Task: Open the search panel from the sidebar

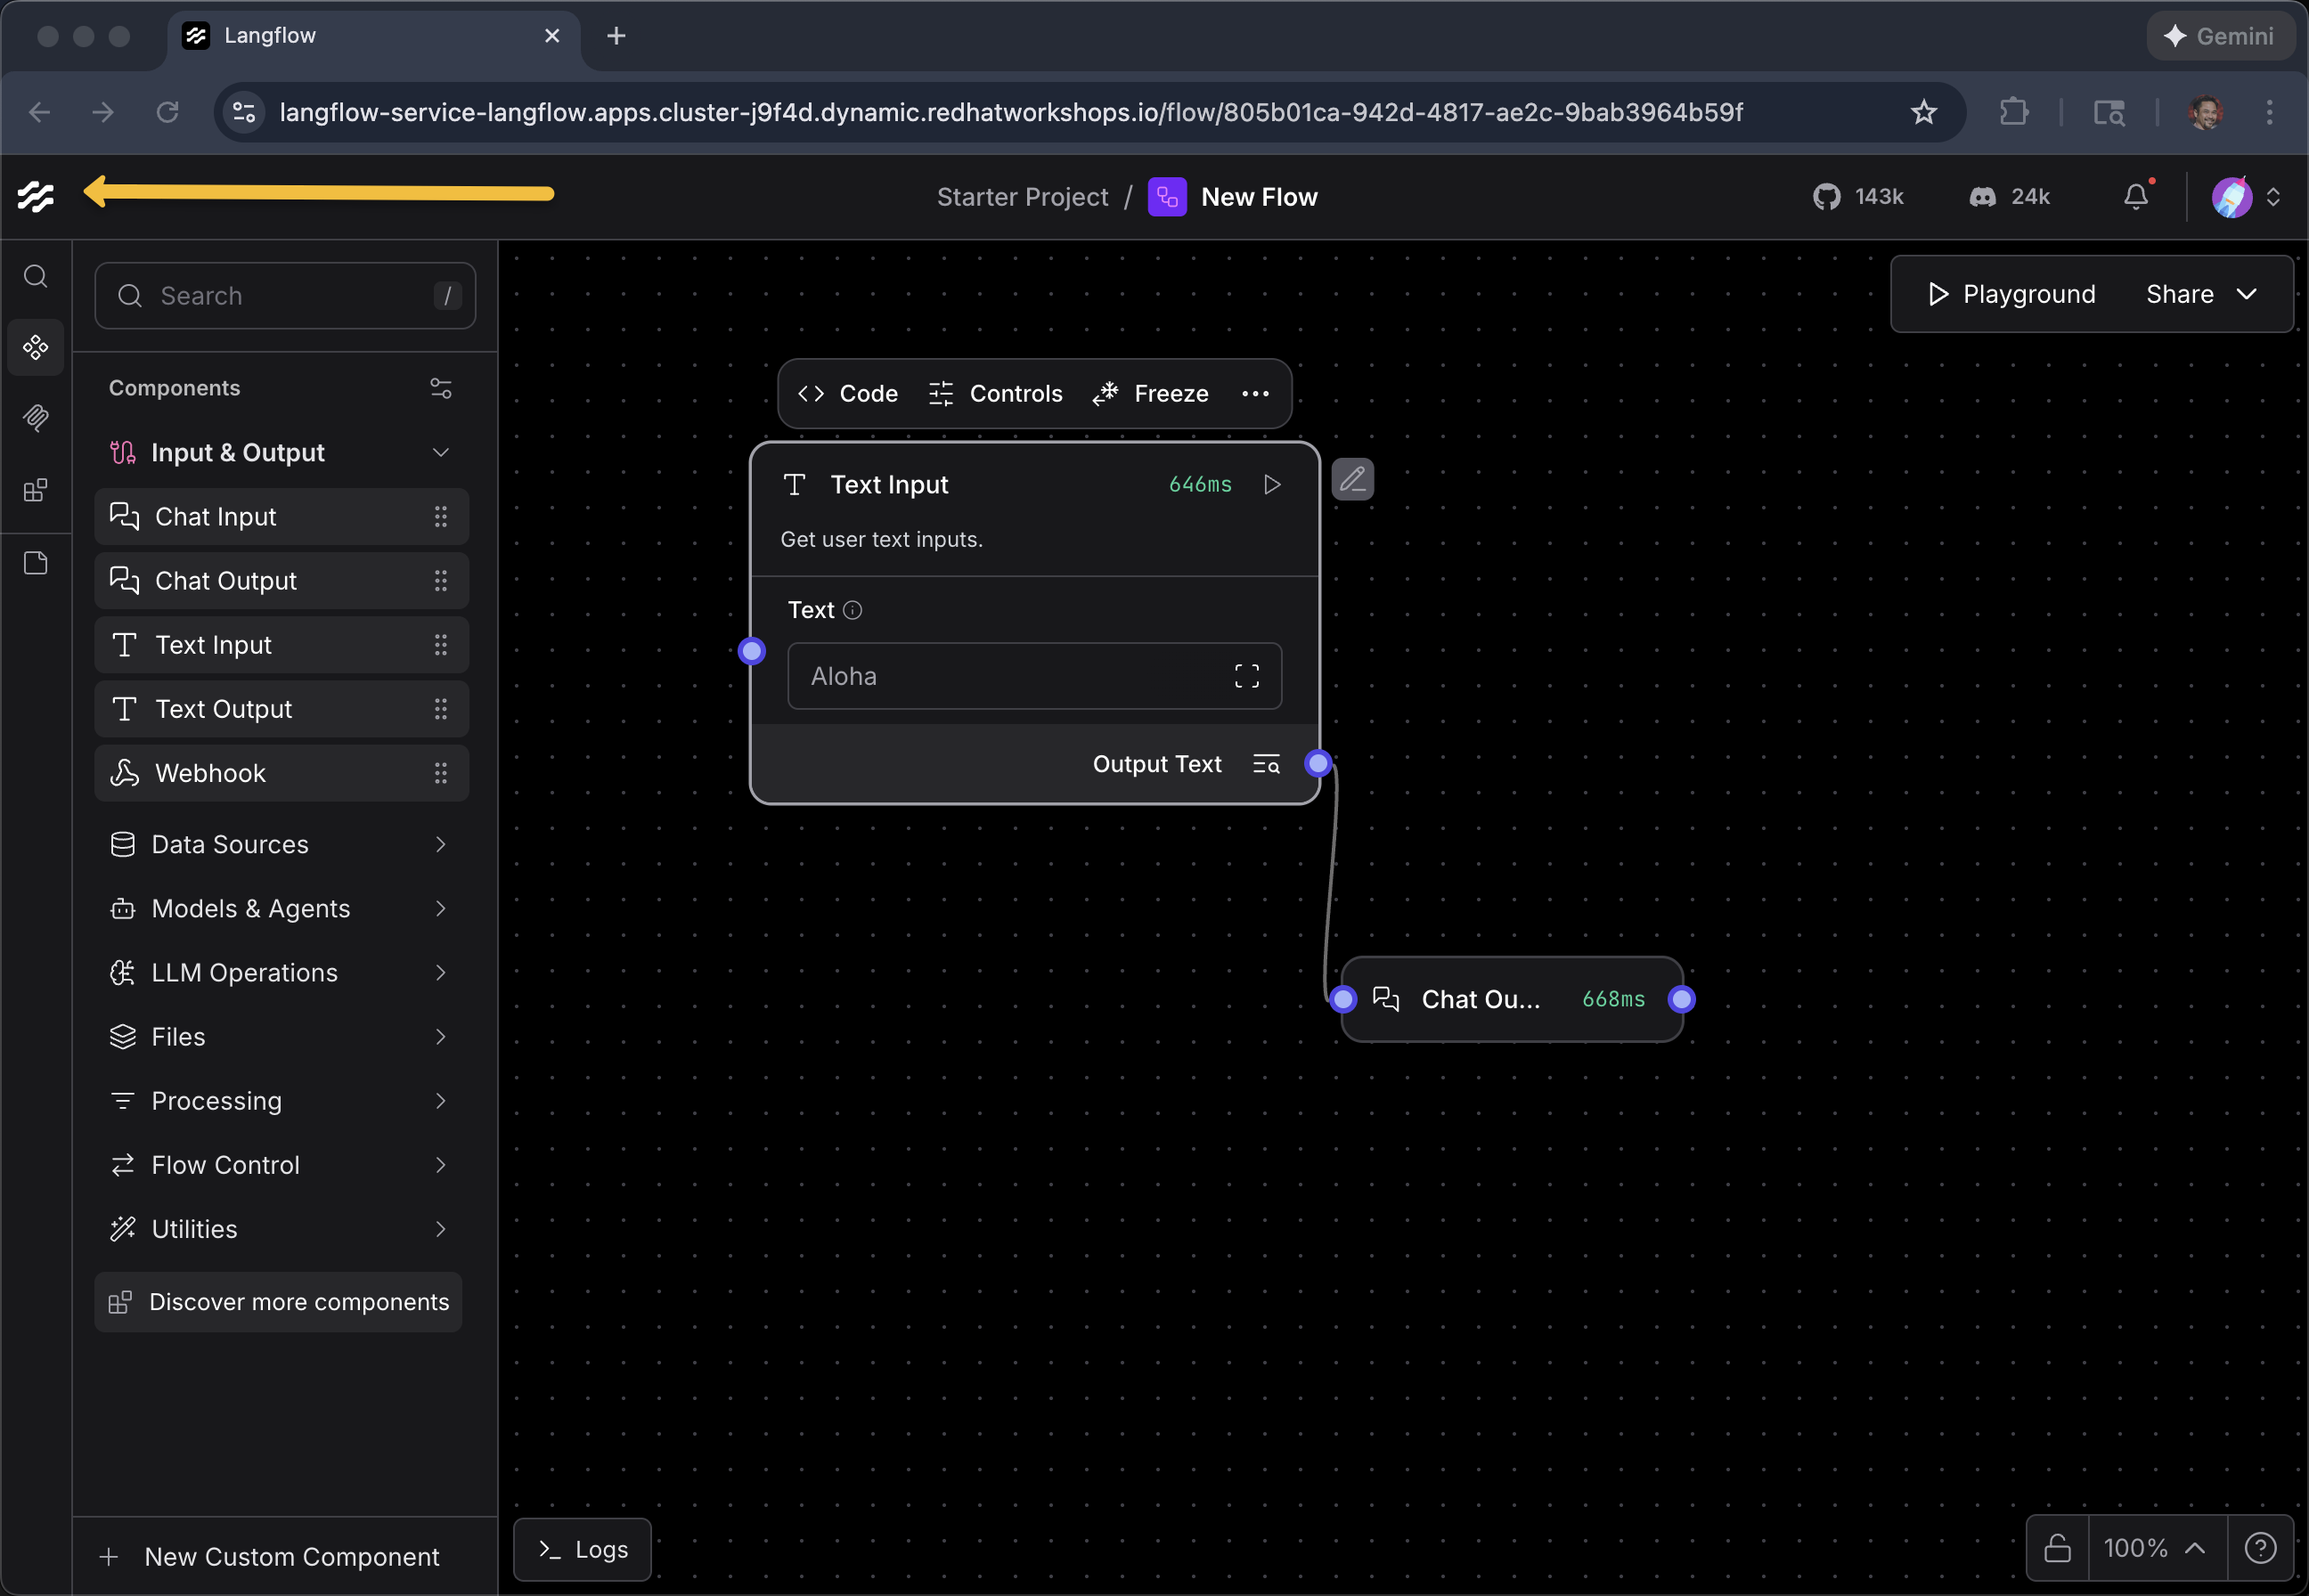Action: pos(36,276)
